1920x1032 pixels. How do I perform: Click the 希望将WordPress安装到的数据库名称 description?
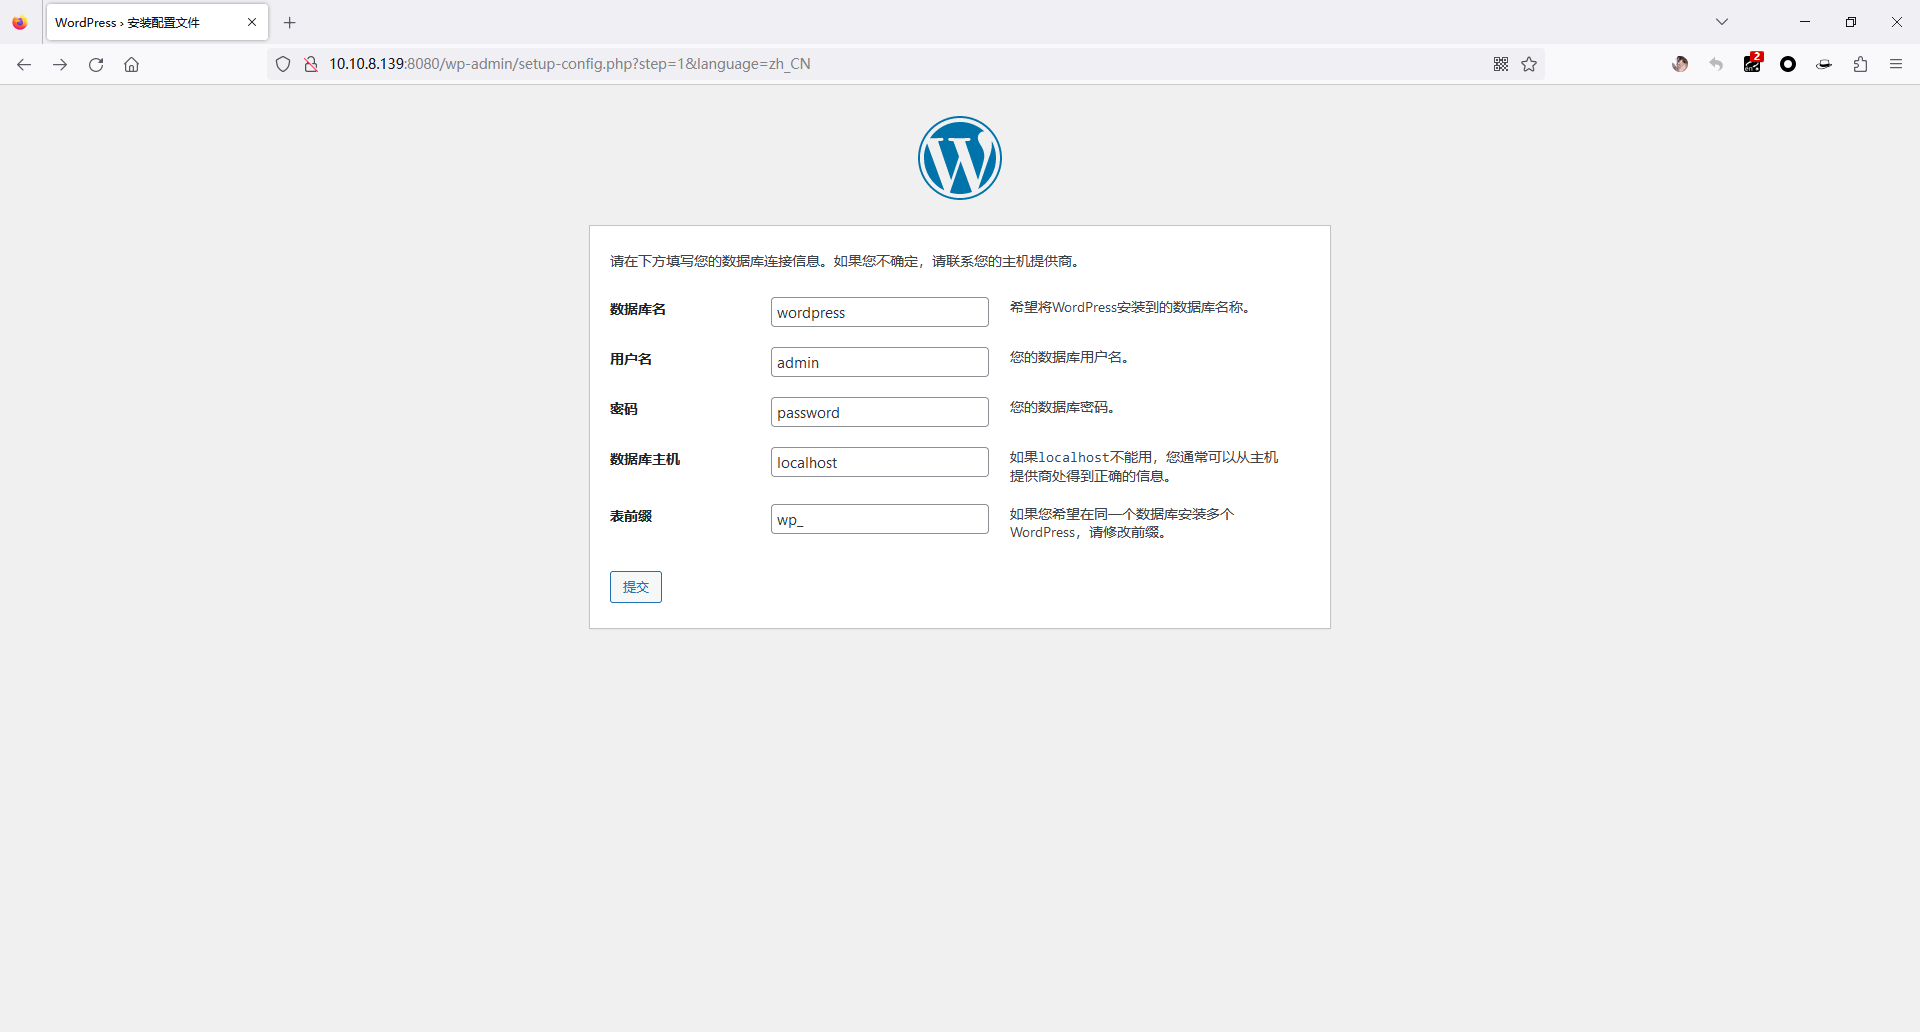(x=1130, y=307)
